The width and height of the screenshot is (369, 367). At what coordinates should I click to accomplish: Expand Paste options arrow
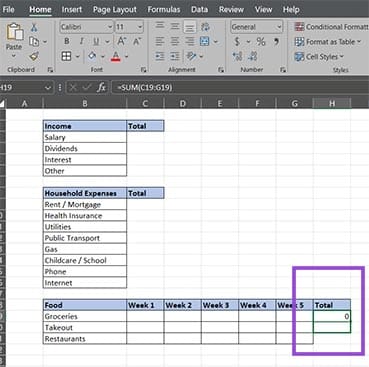(14, 55)
